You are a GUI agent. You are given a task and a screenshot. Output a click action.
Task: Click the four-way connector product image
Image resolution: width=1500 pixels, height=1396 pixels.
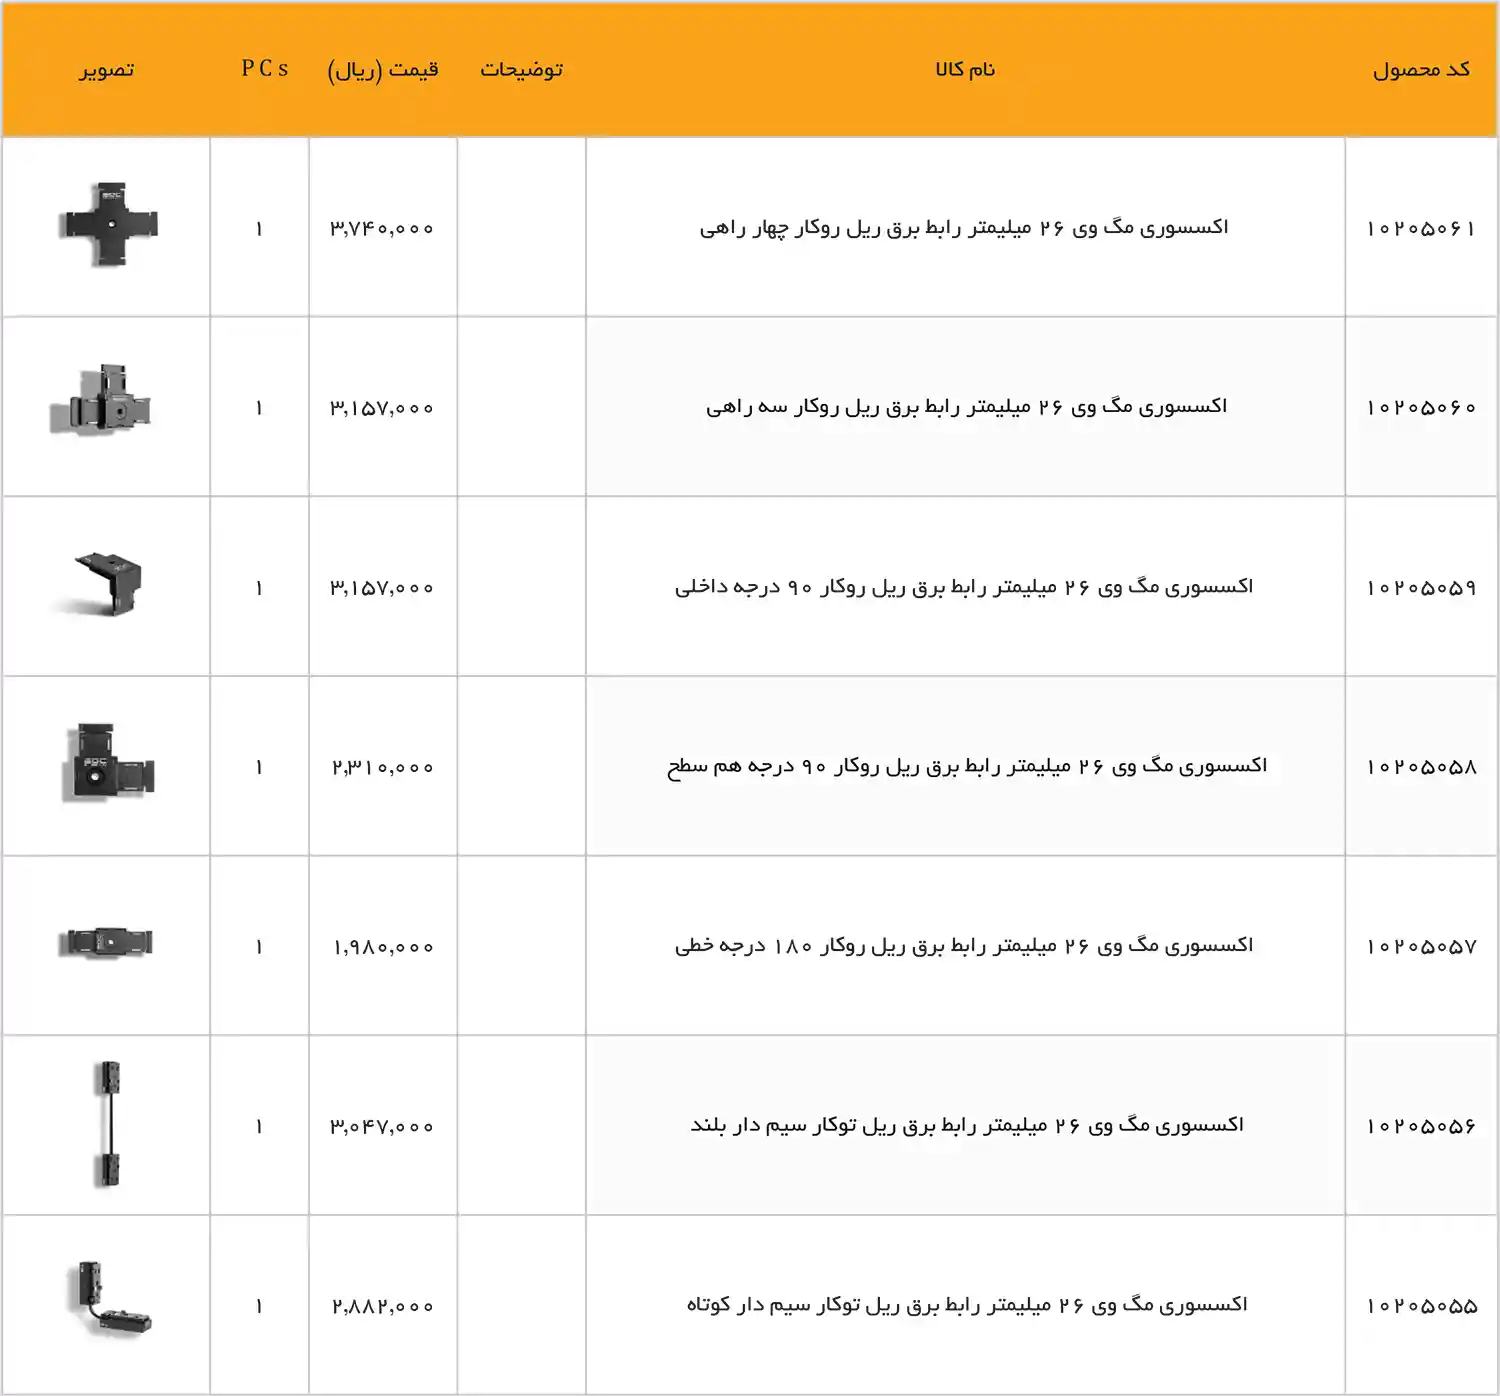click(113, 224)
